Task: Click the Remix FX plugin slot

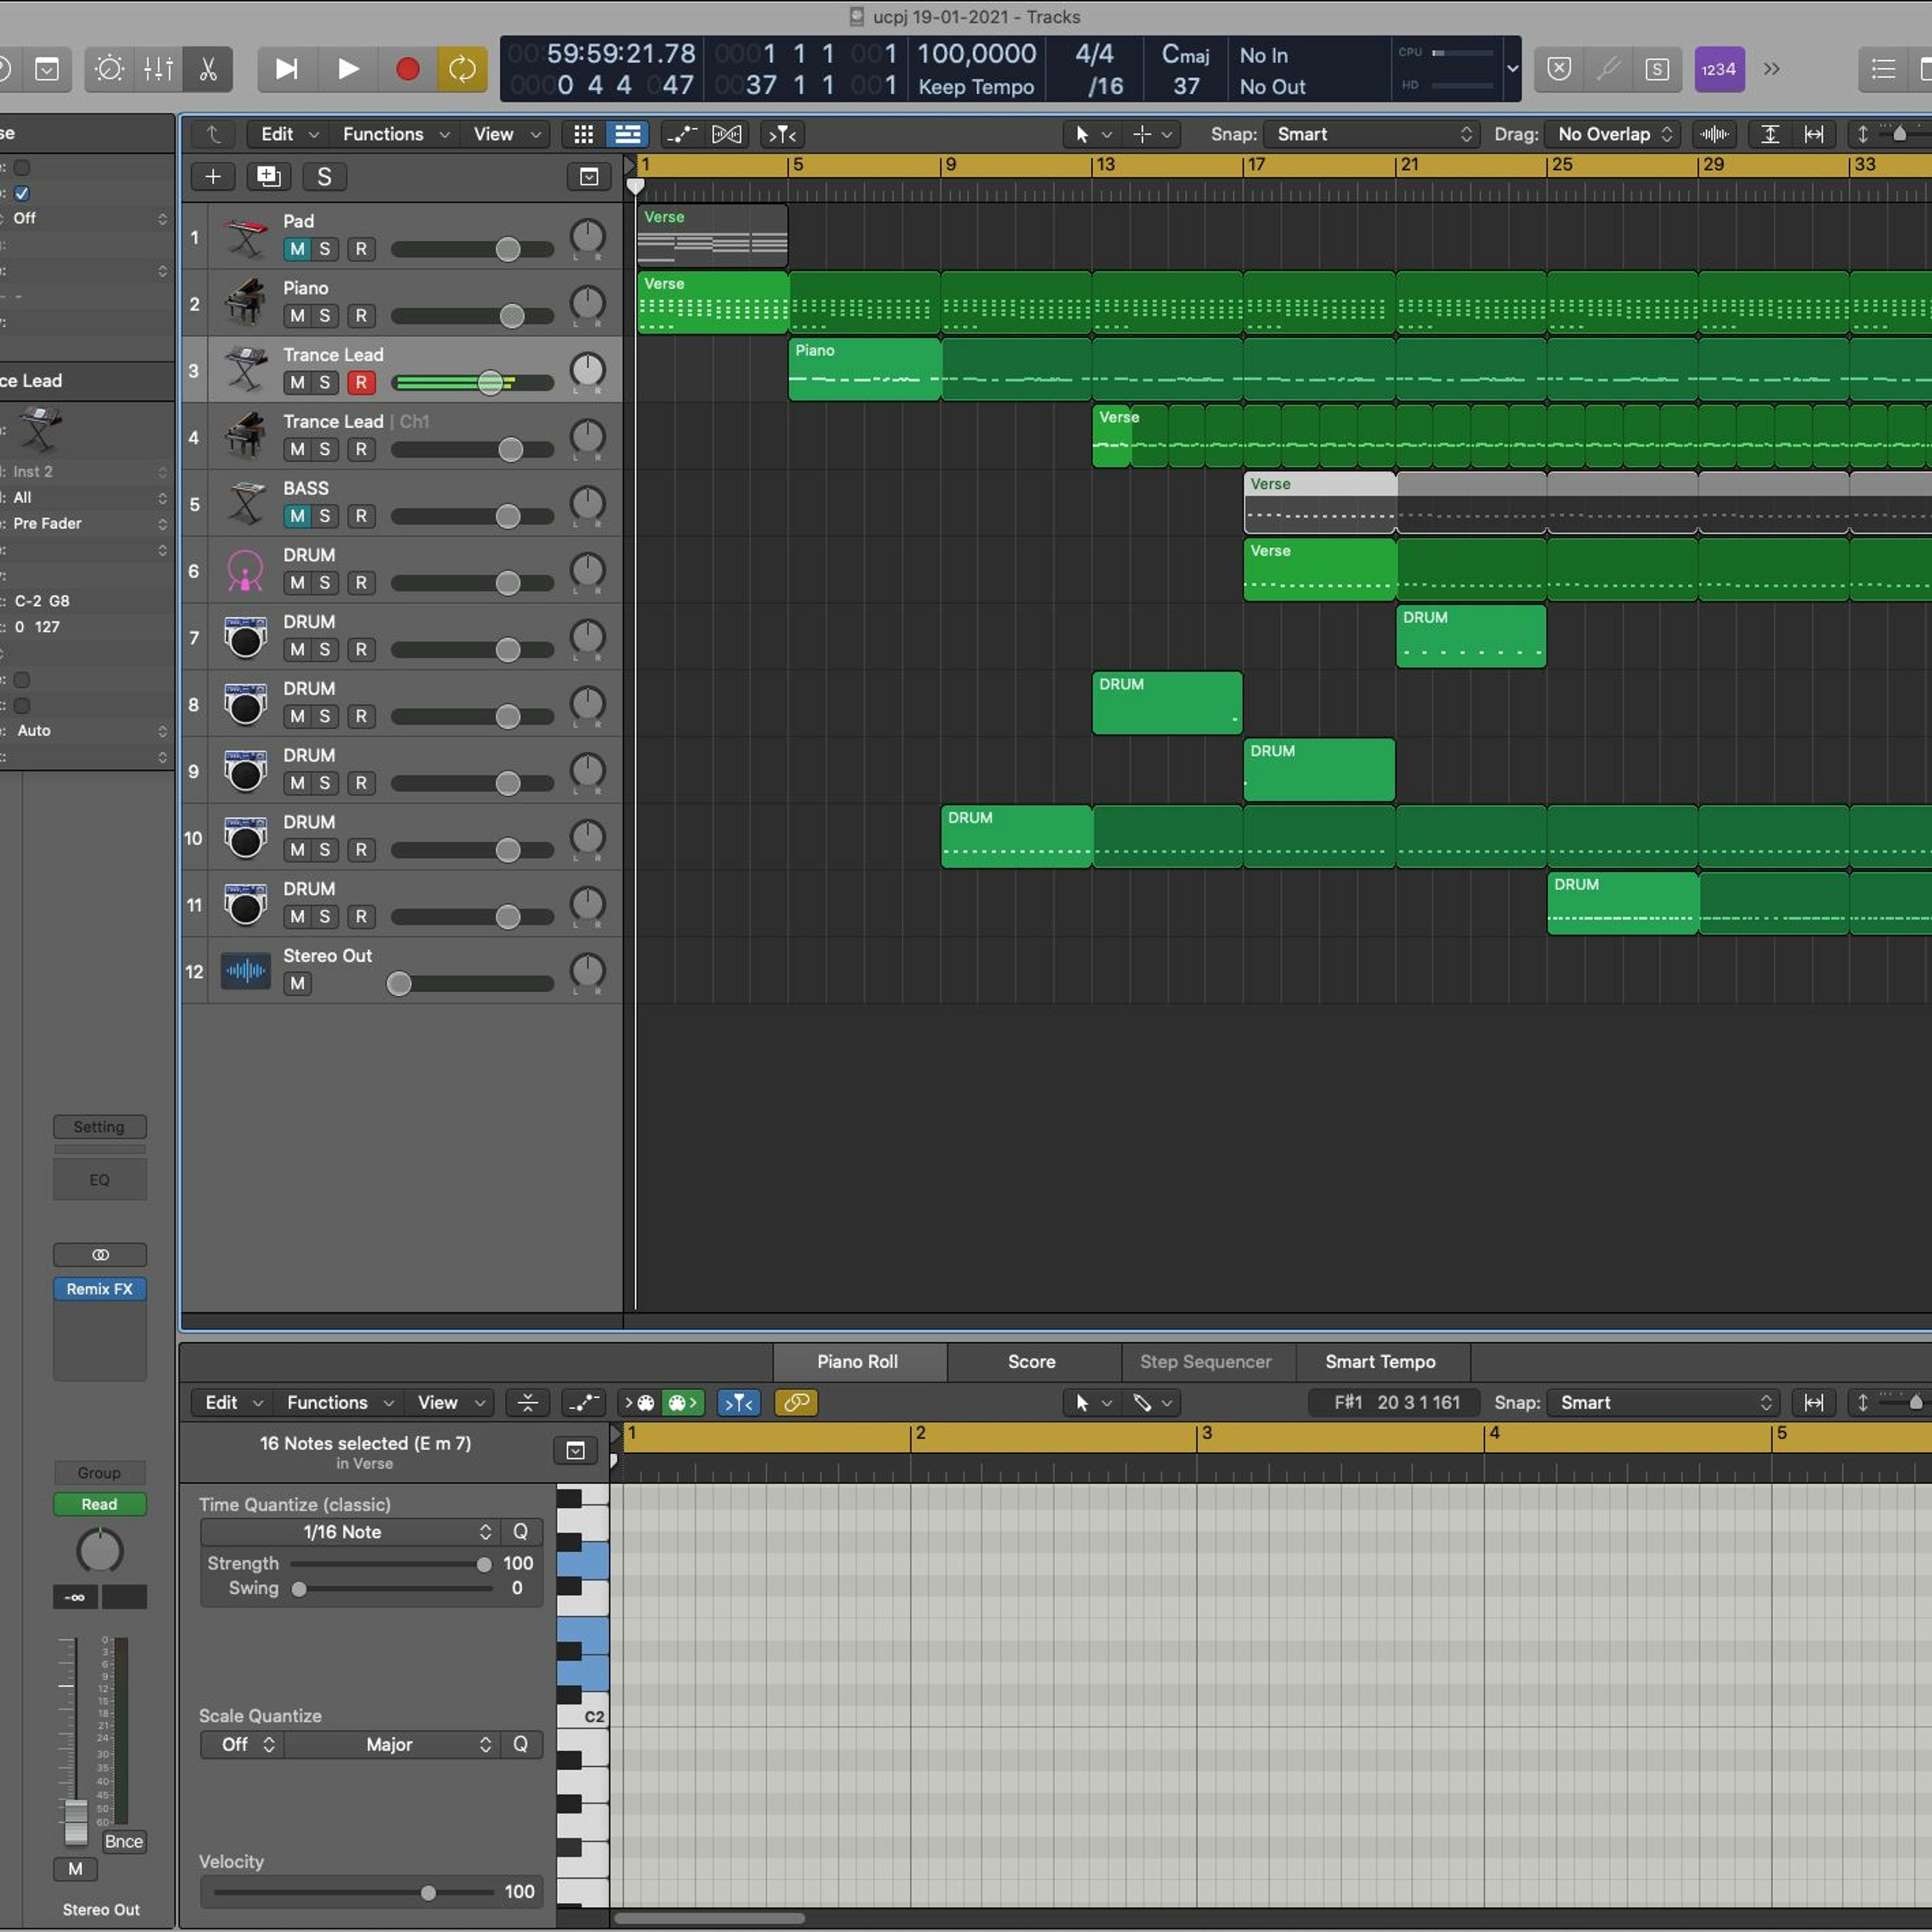Action: click(99, 1289)
